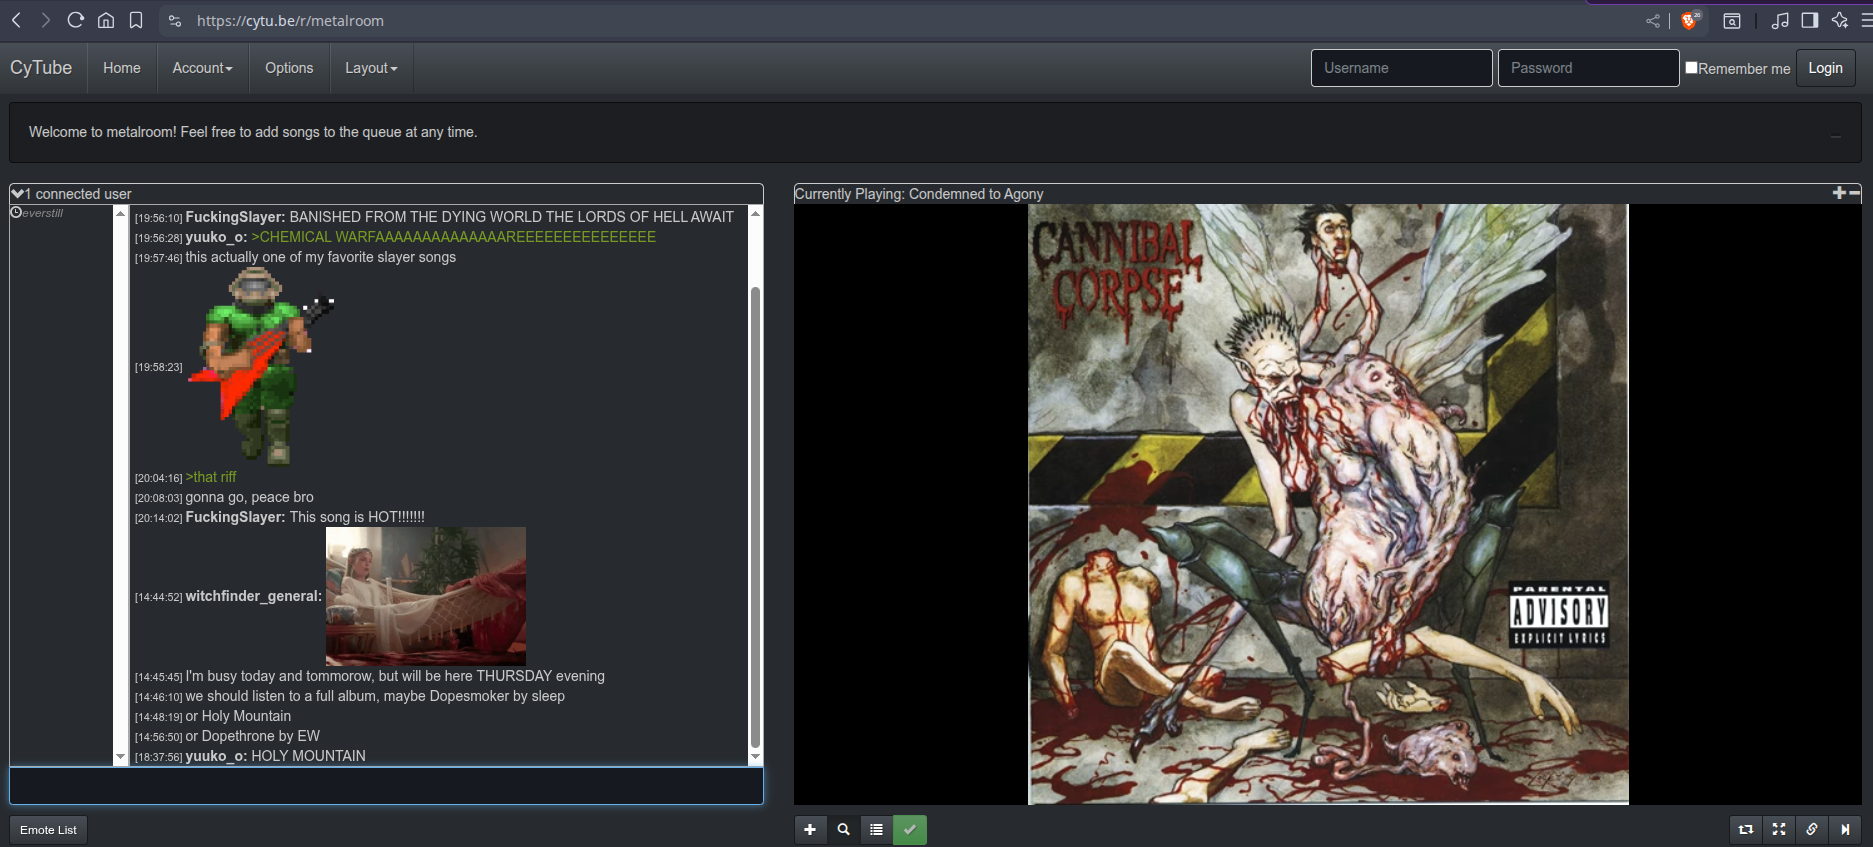Bookmark this page
The width and height of the screenshot is (1873, 847).
136,20
